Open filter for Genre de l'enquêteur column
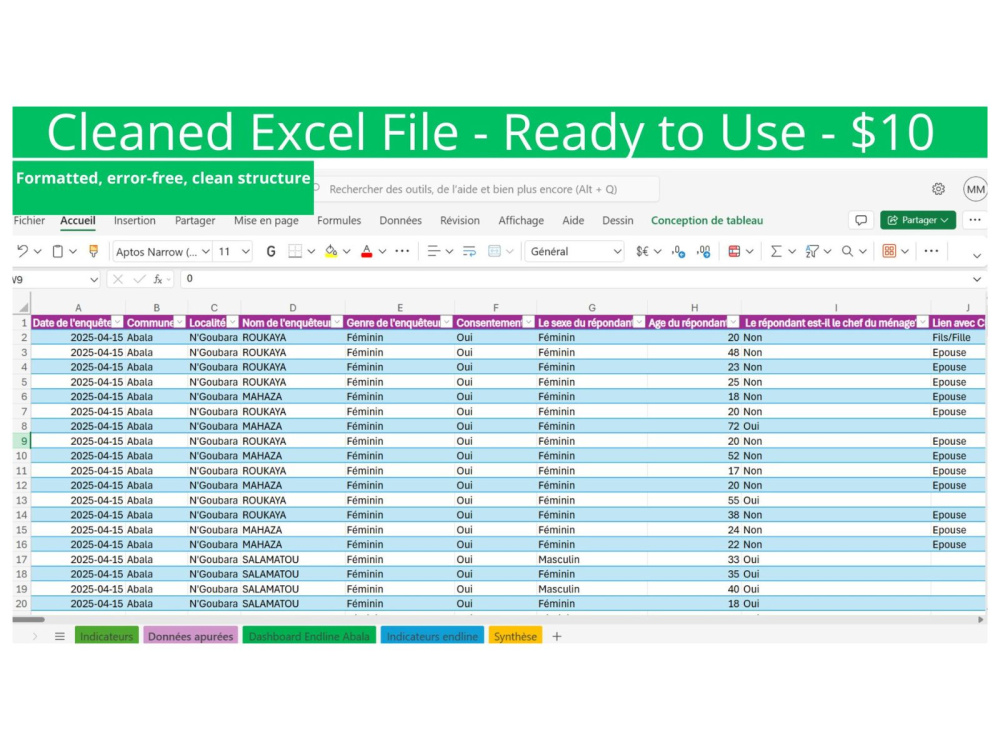 pyautogui.click(x=446, y=322)
